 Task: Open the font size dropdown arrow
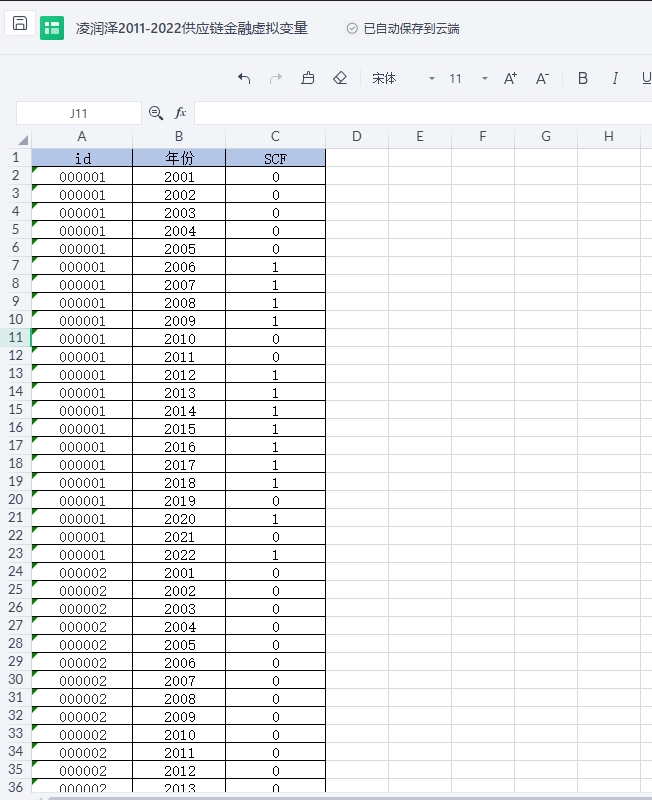coord(485,79)
